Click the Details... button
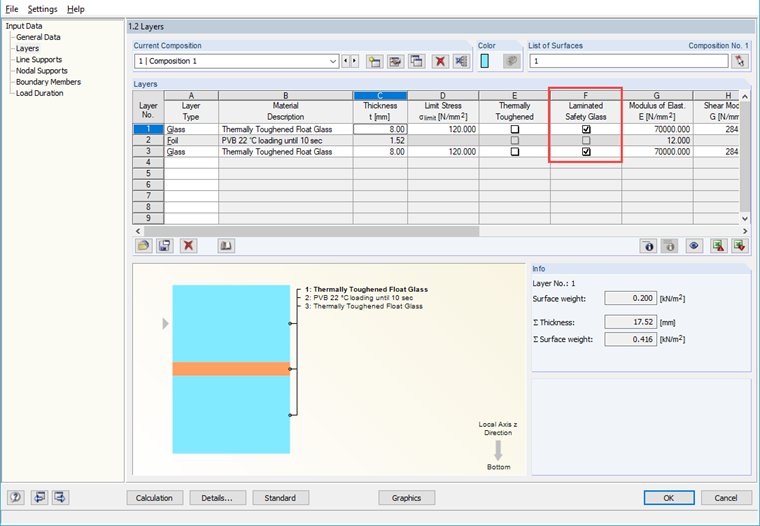This screenshot has width=760, height=526. tap(217, 498)
